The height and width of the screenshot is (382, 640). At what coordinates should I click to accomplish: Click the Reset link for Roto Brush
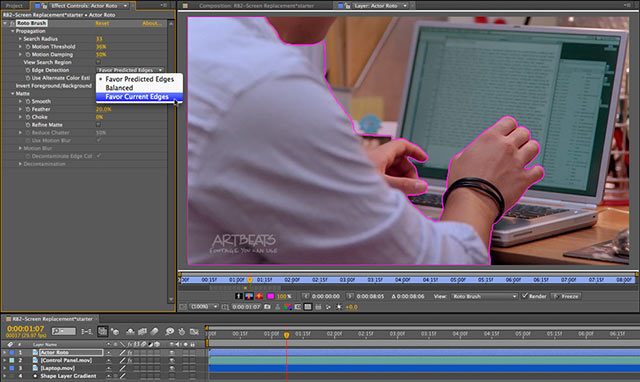[x=102, y=23]
